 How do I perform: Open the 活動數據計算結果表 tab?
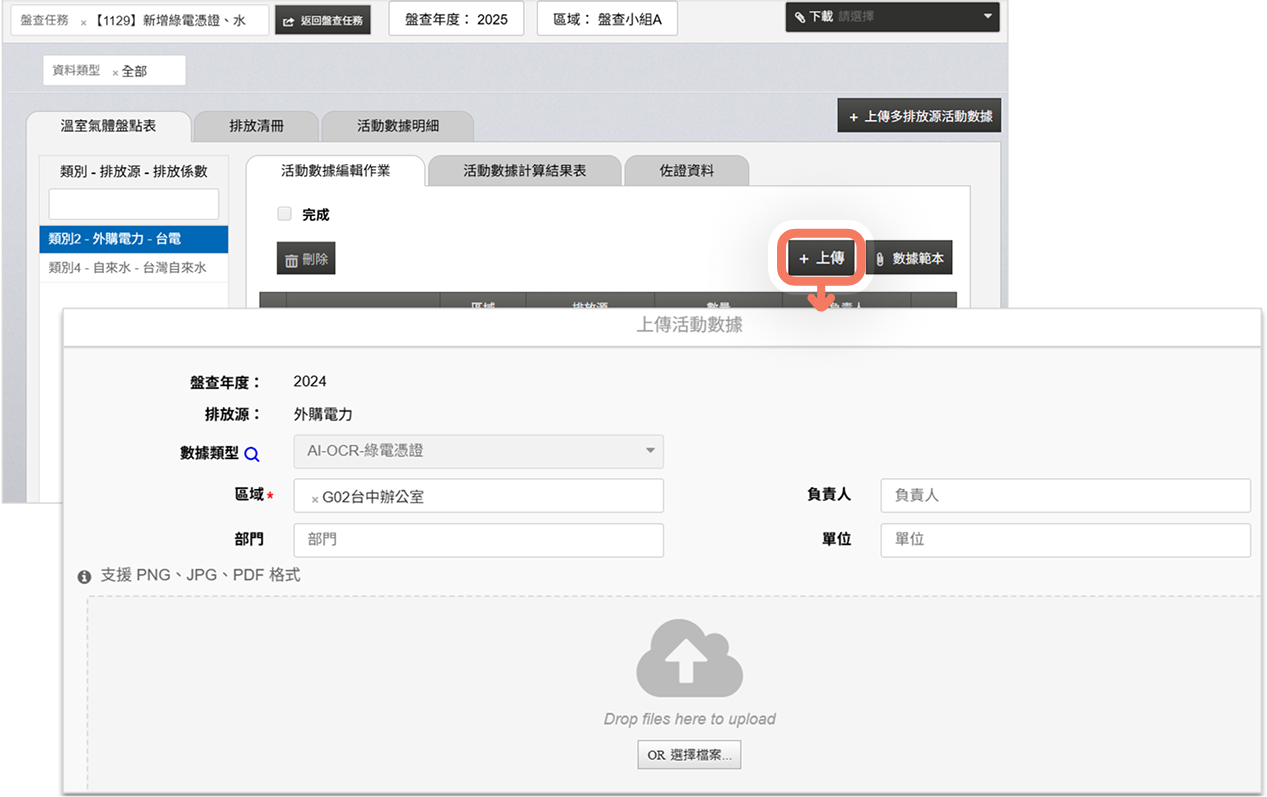[x=524, y=171]
